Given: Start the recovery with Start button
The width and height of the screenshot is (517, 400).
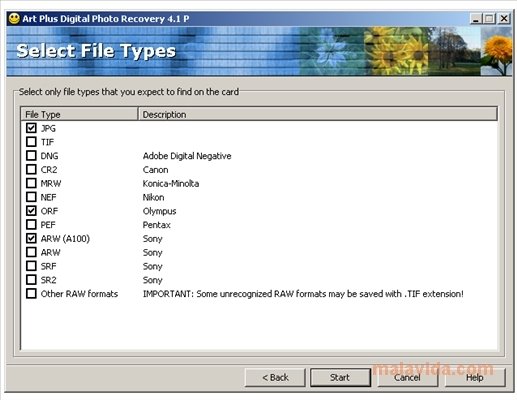Looking at the screenshot, I should [340, 377].
